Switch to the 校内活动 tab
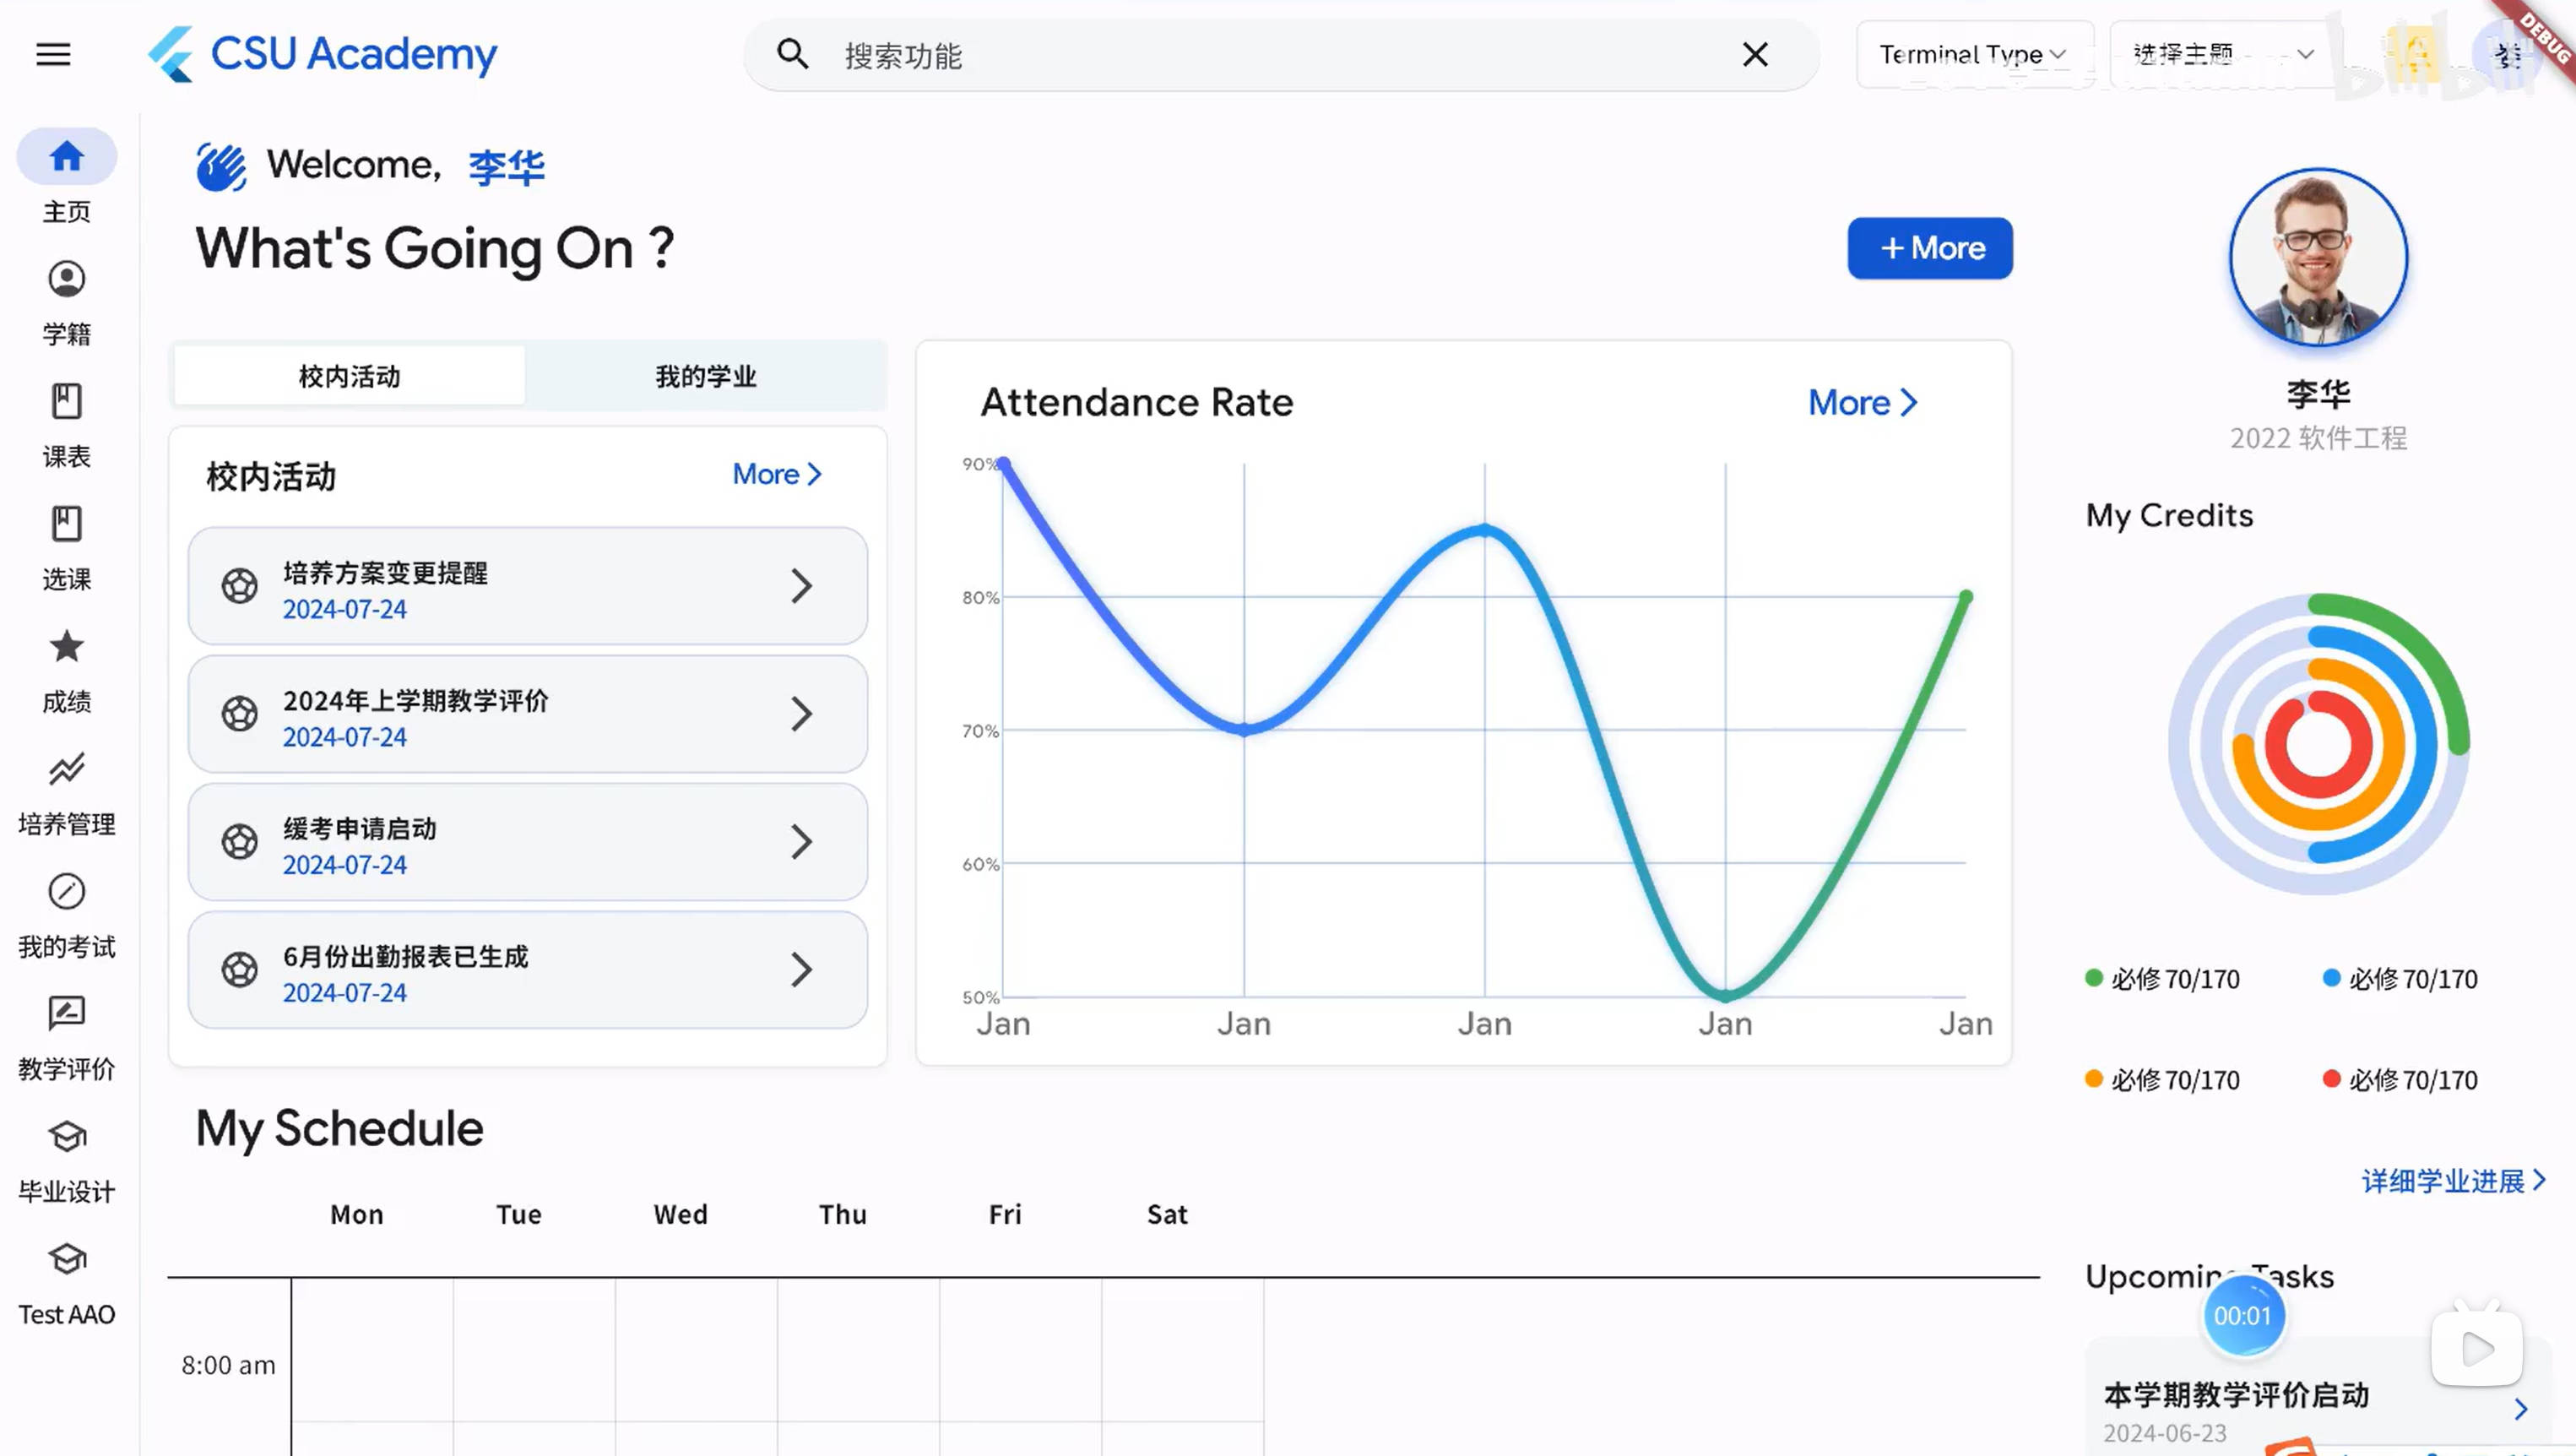This screenshot has height=1456, width=2576. coord(349,376)
